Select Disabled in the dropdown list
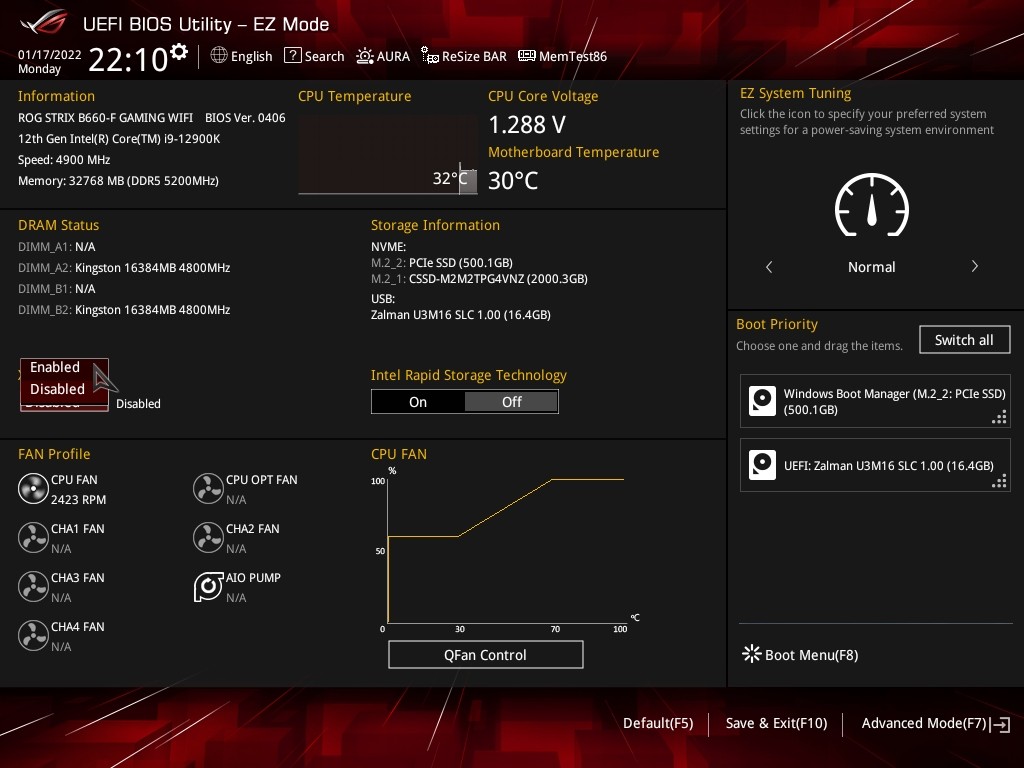The height and width of the screenshot is (768, 1024). 57,389
